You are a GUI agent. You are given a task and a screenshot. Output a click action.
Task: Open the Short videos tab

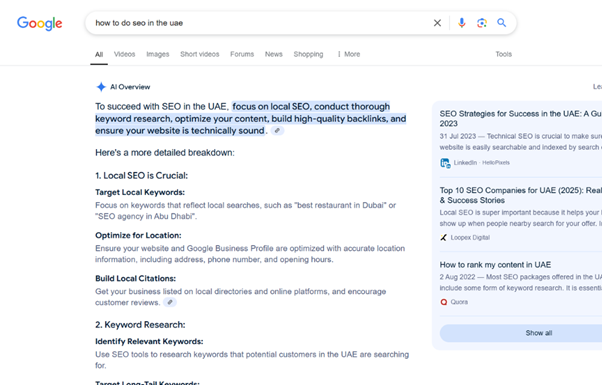click(200, 54)
